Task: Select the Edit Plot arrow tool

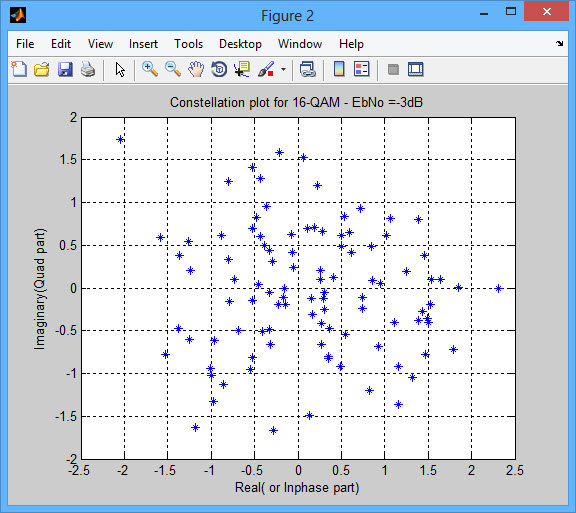Action: coord(120,69)
